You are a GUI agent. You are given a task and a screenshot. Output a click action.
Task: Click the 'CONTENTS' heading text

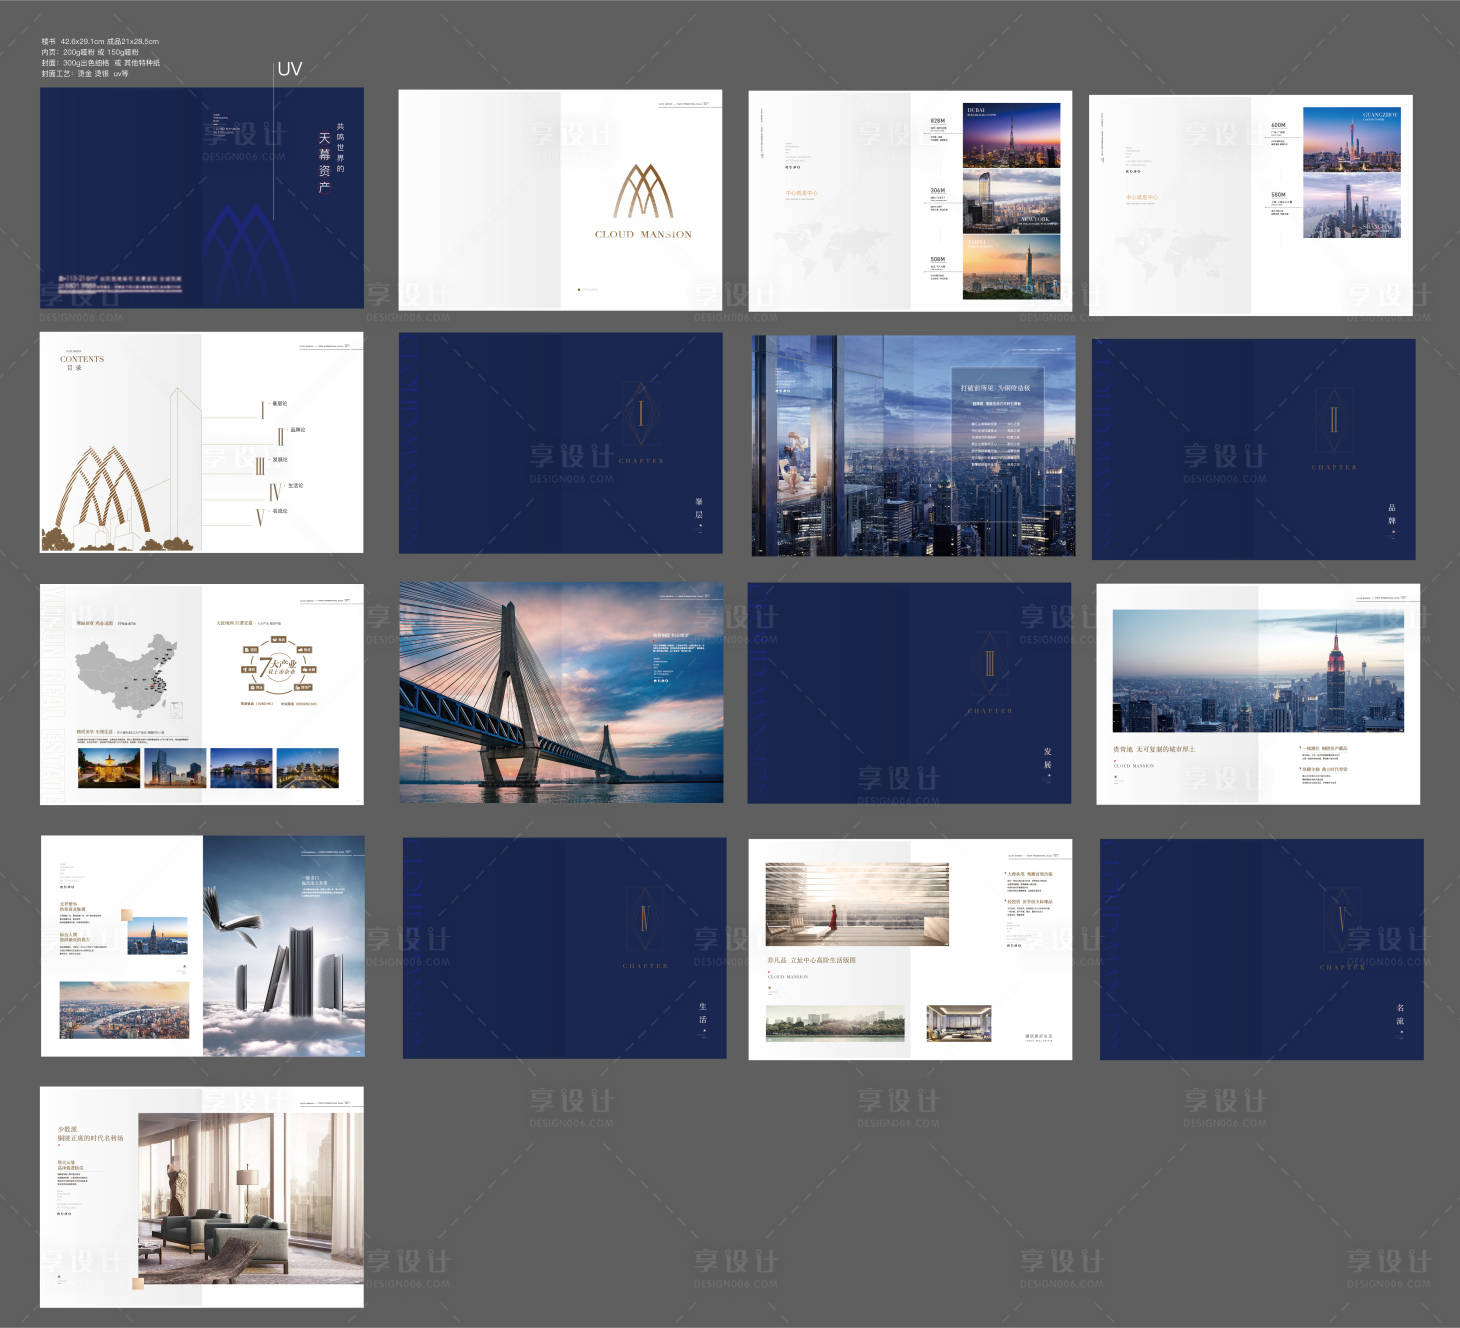coord(82,359)
